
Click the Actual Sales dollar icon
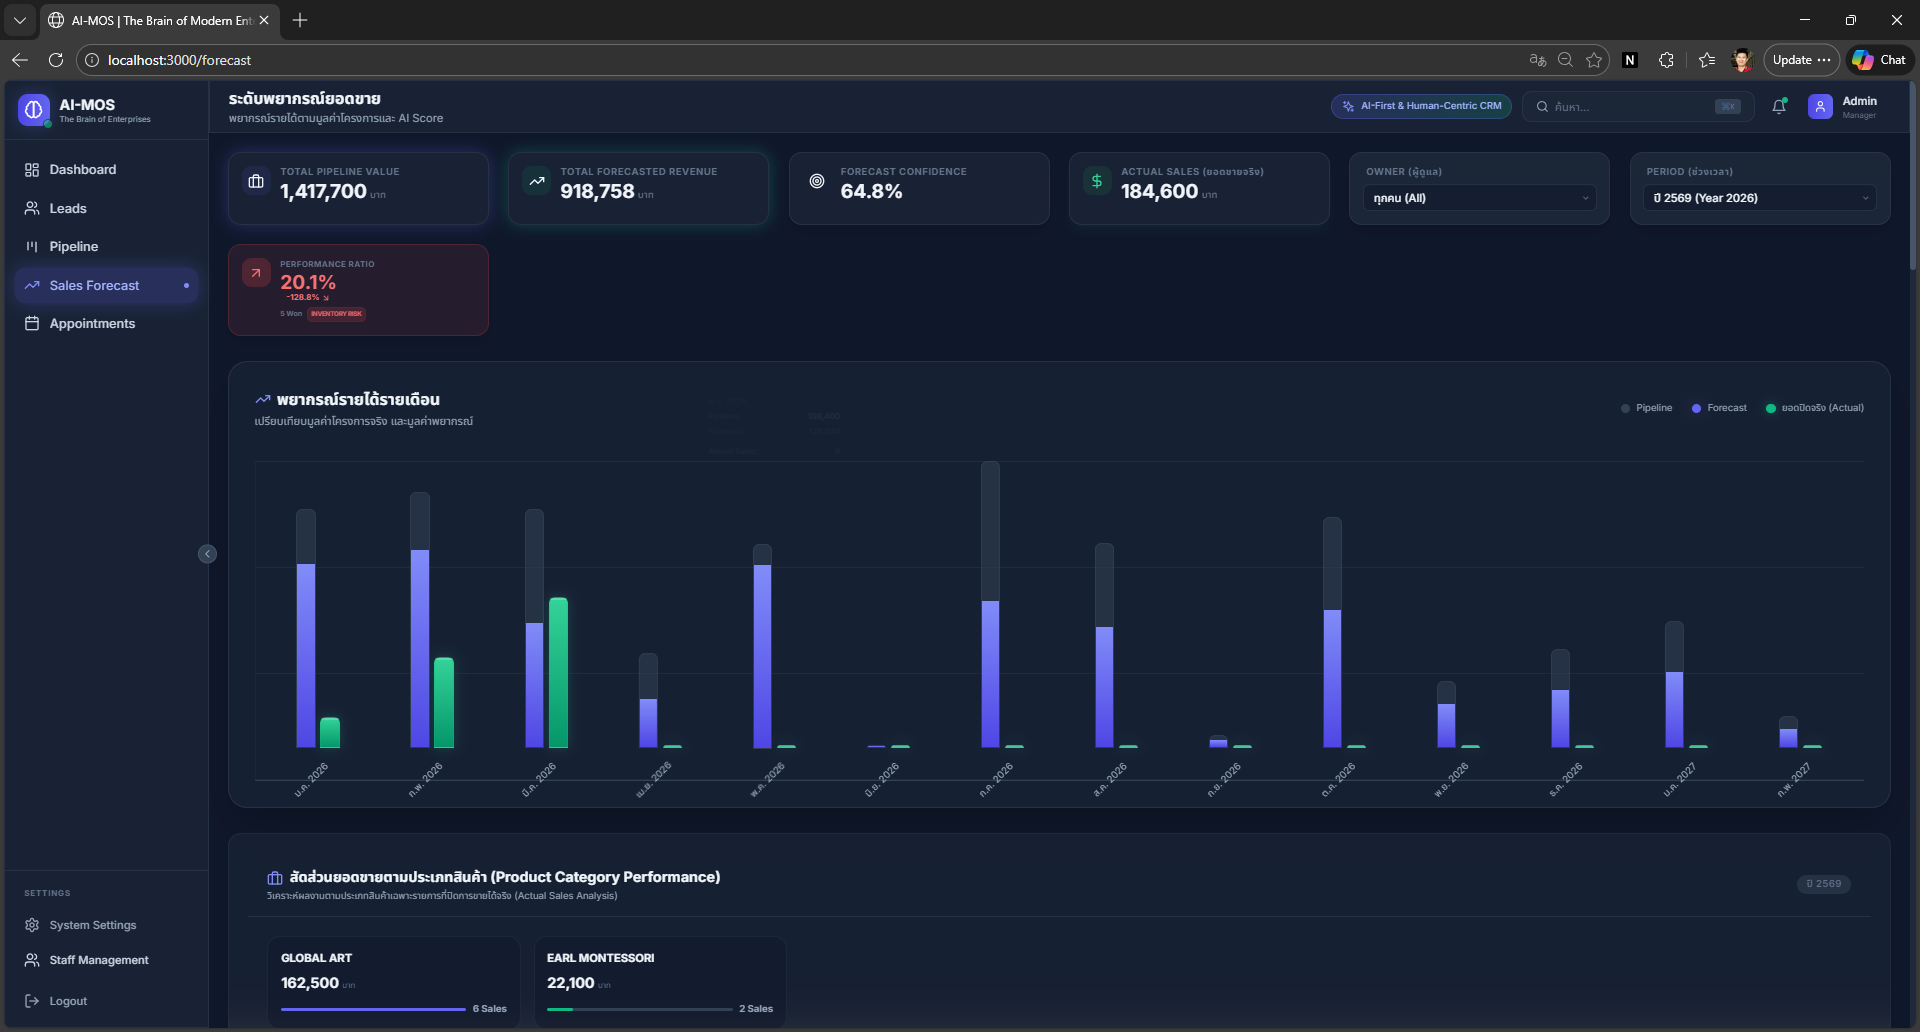click(1097, 181)
